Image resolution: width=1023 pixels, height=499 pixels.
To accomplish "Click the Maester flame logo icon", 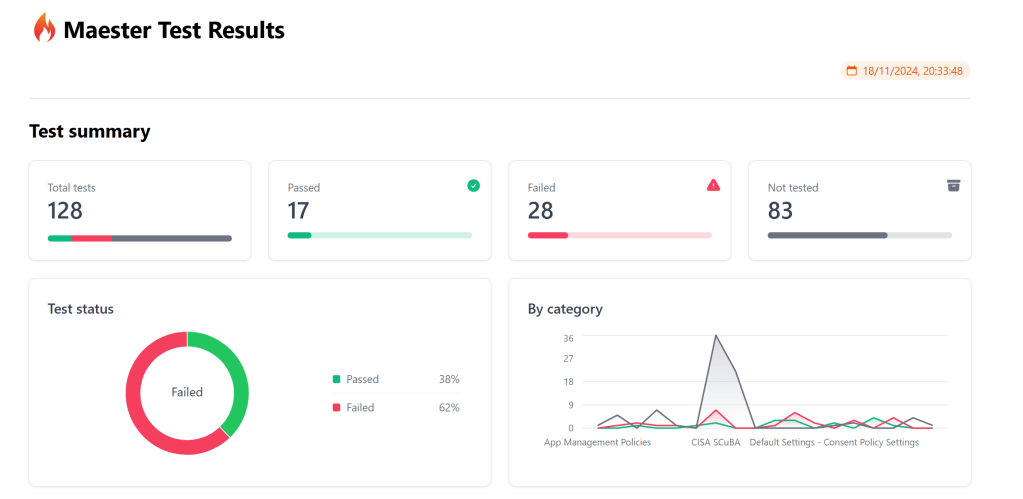I will coord(44,29).
